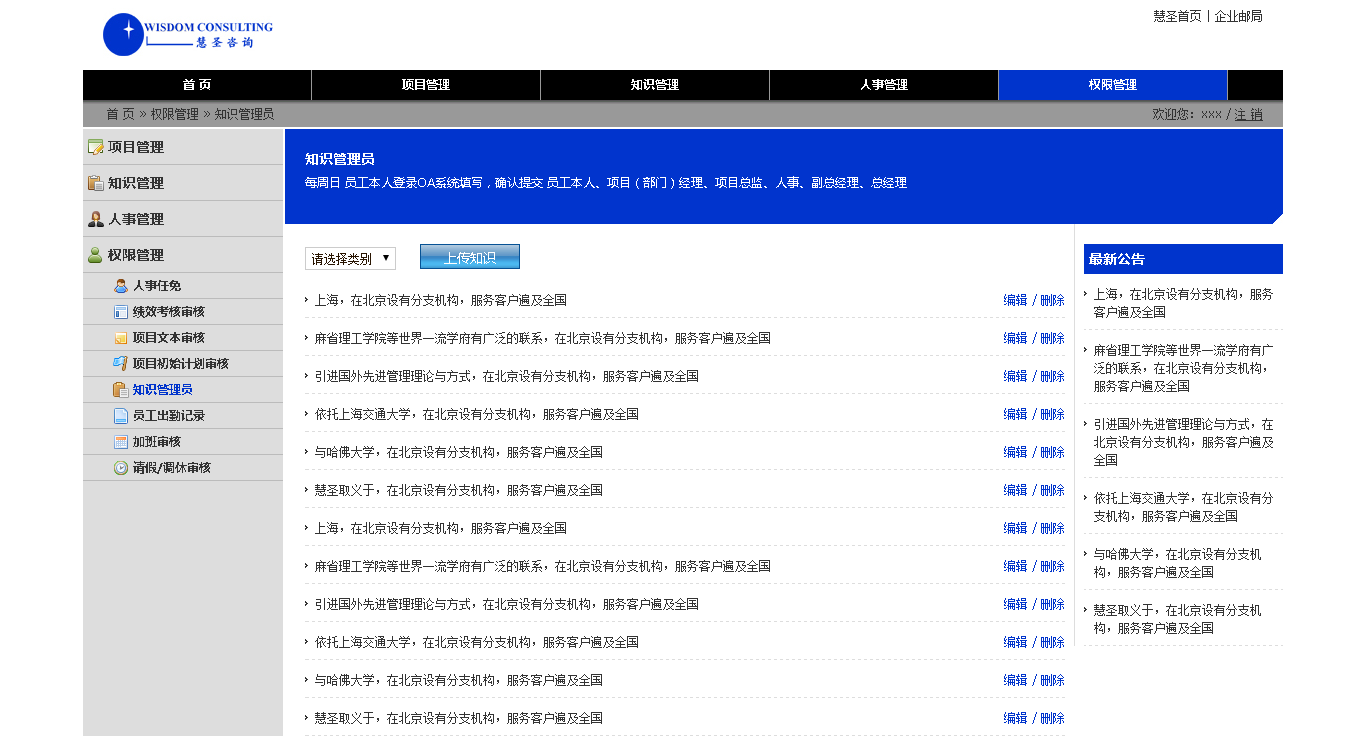Click the 知识管理 clipboard icon in sidebar
The image size is (1366, 756).
tap(96, 183)
